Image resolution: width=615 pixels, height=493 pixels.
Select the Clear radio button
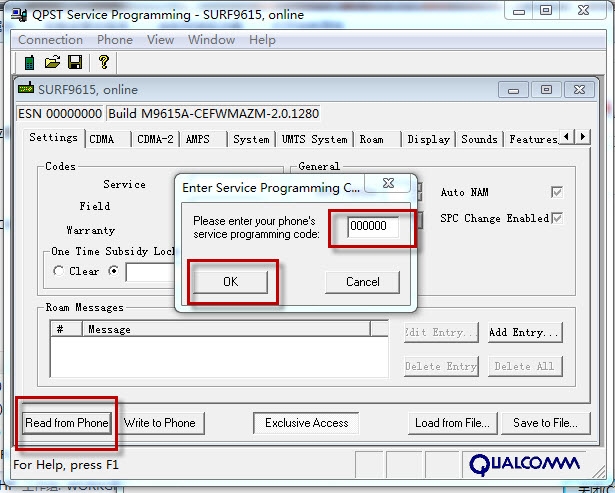click(x=58, y=271)
